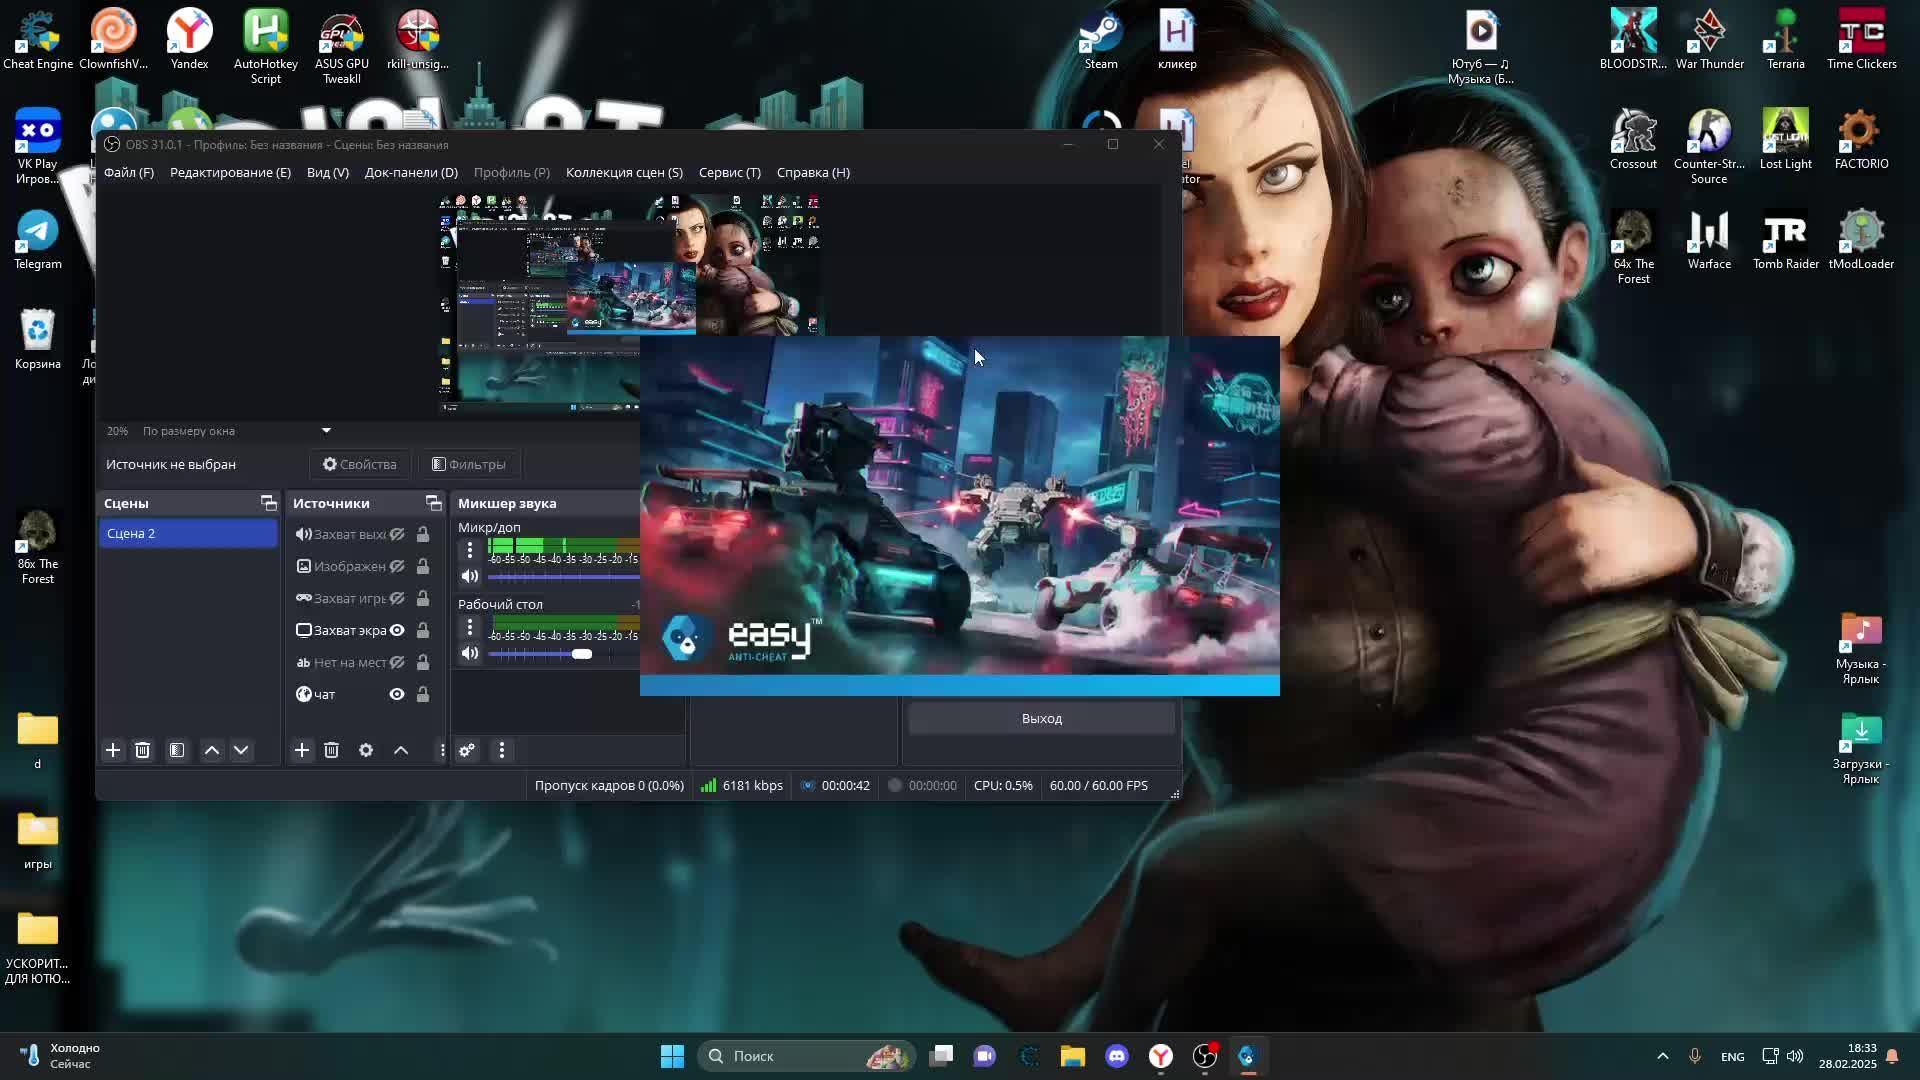
Task: Toggle visibility of the чат source
Action: pyautogui.click(x=397, y=694)
